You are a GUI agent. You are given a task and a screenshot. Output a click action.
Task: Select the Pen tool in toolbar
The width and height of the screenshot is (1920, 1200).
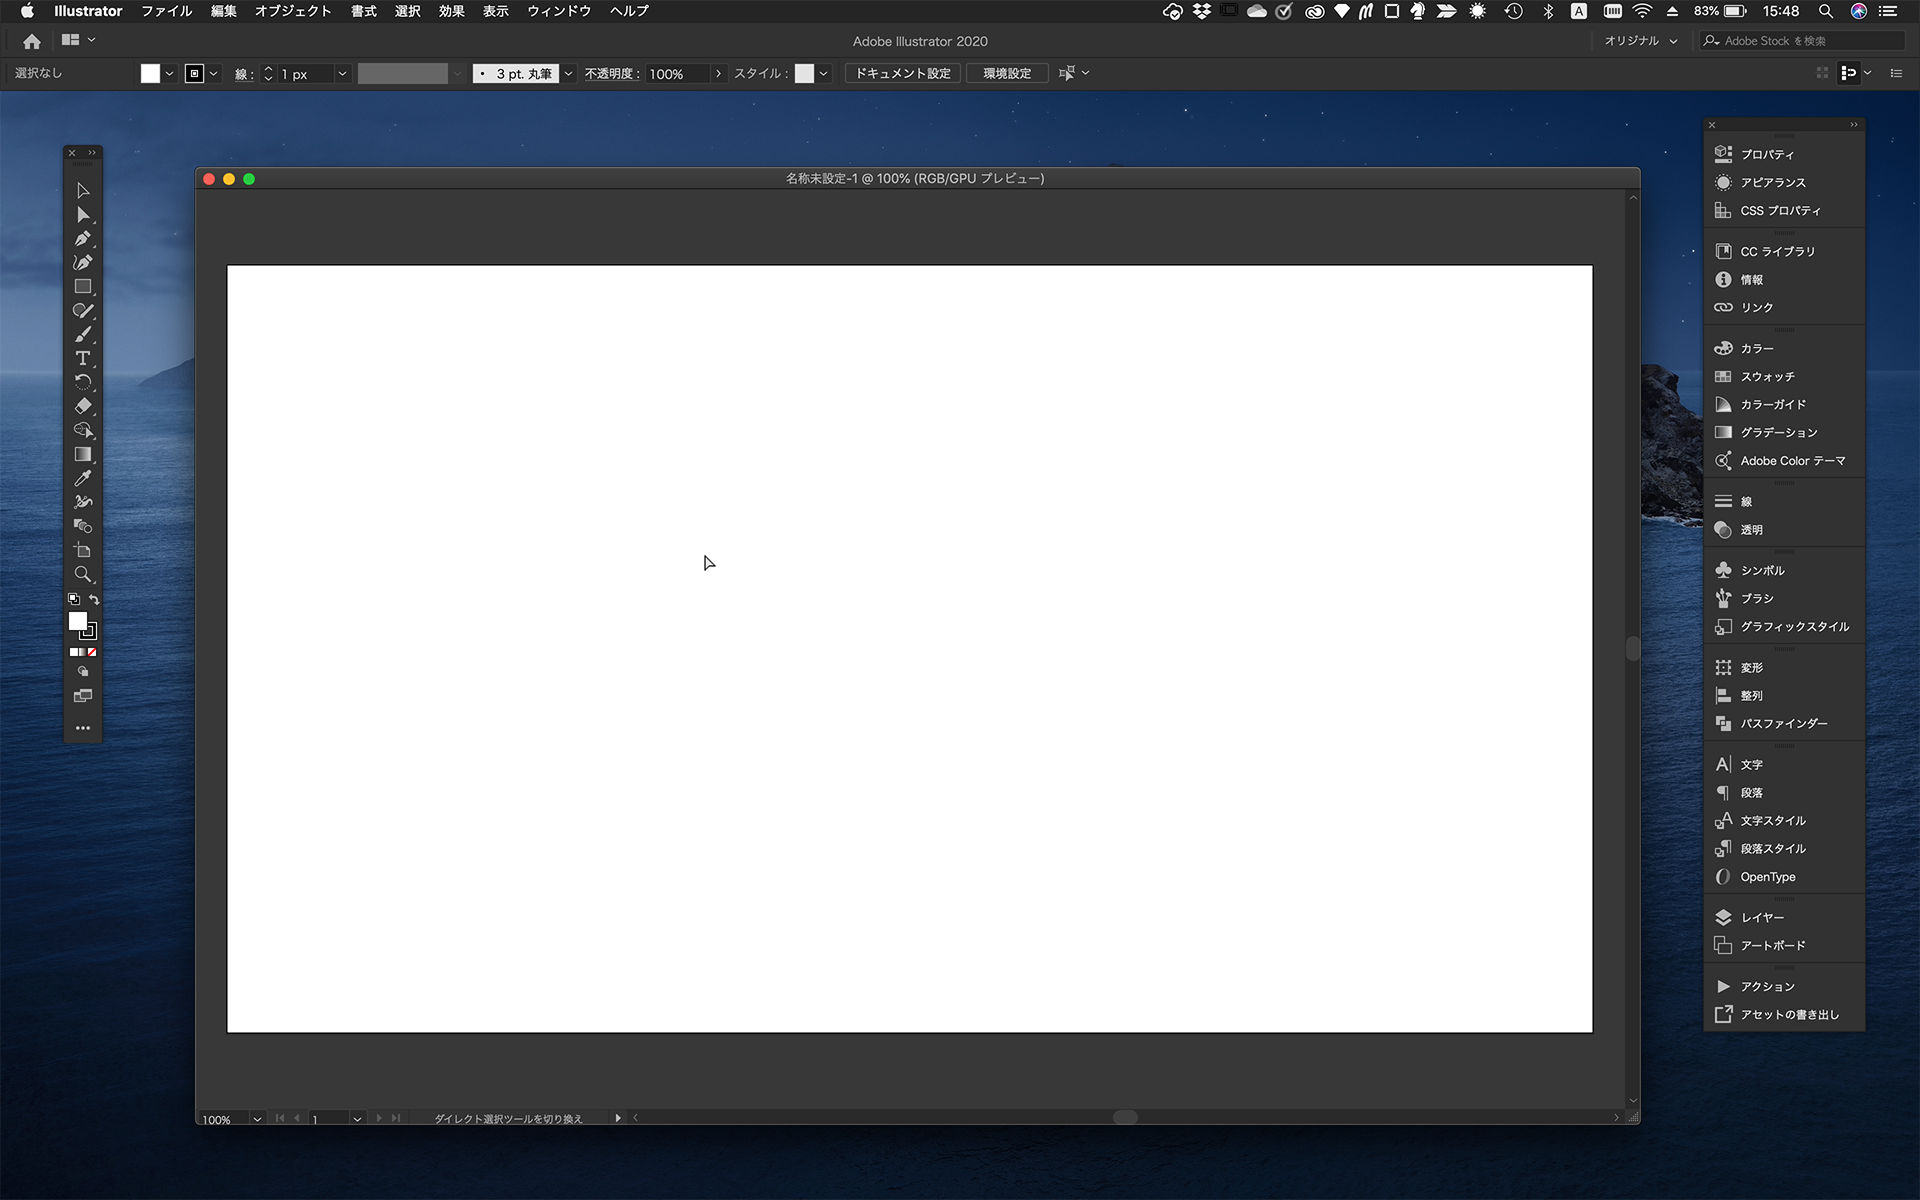click(x=82, y=238)
